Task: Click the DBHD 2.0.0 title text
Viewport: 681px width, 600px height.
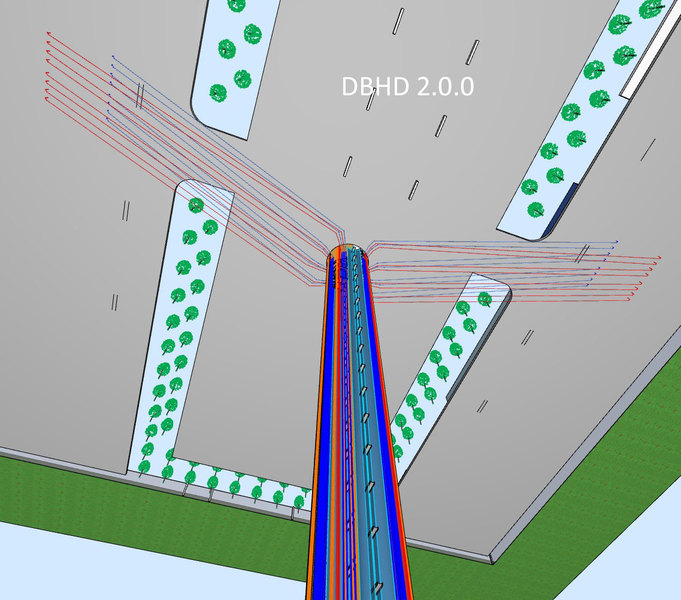Action: (x=407, y=87)
